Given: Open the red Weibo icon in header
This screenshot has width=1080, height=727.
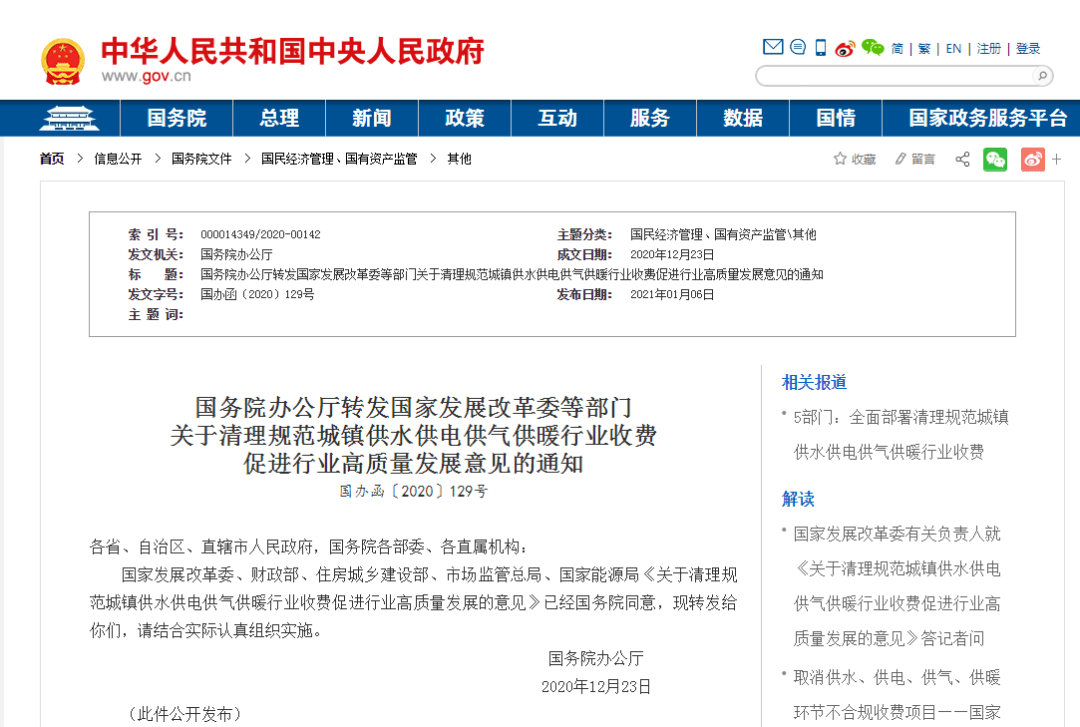Looking at the screenshot, I should [846, 47].
